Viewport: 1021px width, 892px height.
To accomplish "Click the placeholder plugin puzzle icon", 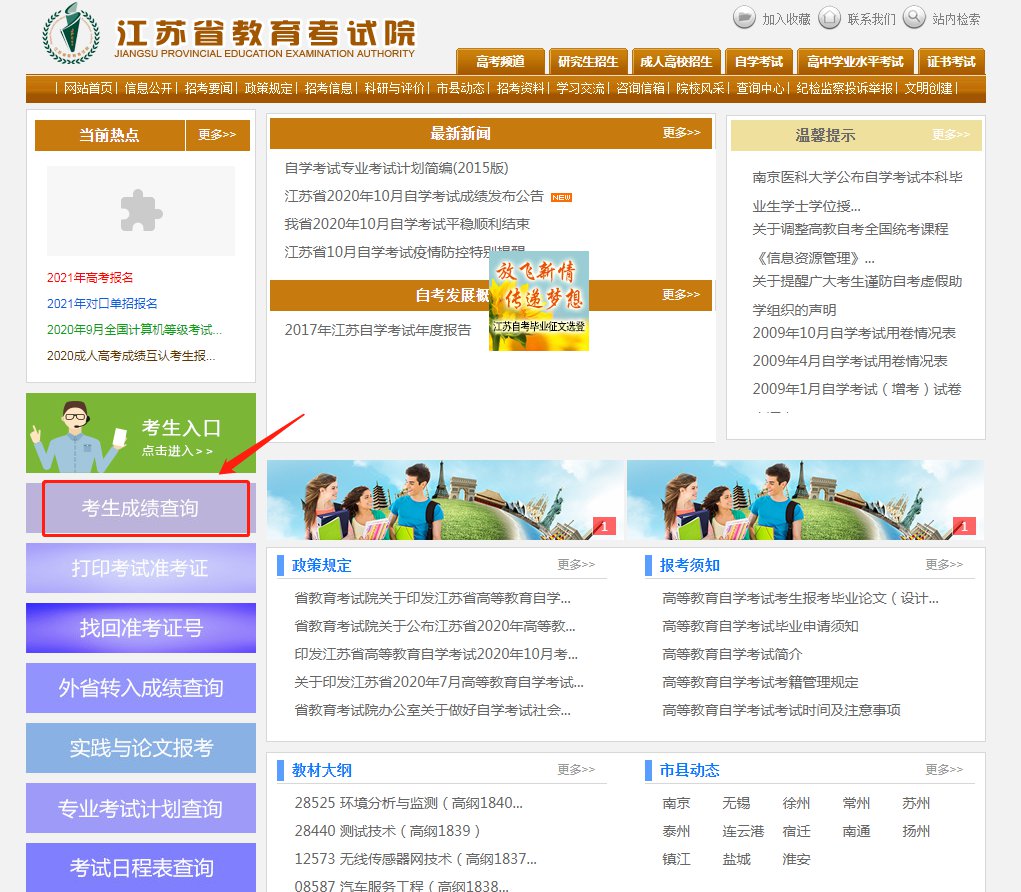I will (140, 211).
